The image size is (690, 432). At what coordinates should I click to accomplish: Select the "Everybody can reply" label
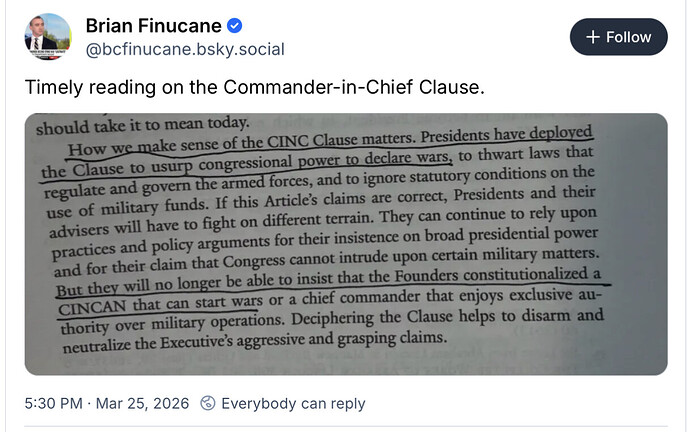click(293, 404)
